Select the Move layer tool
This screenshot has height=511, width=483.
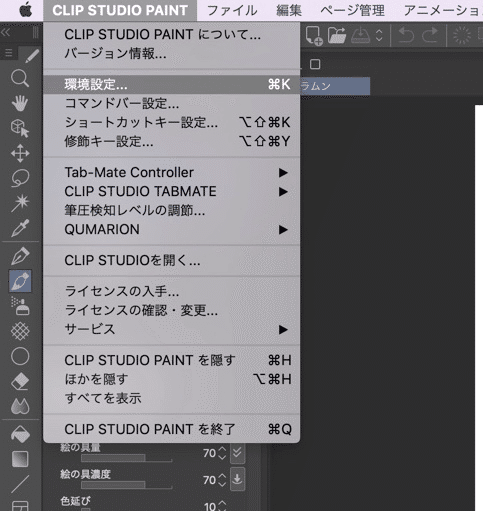20,153
